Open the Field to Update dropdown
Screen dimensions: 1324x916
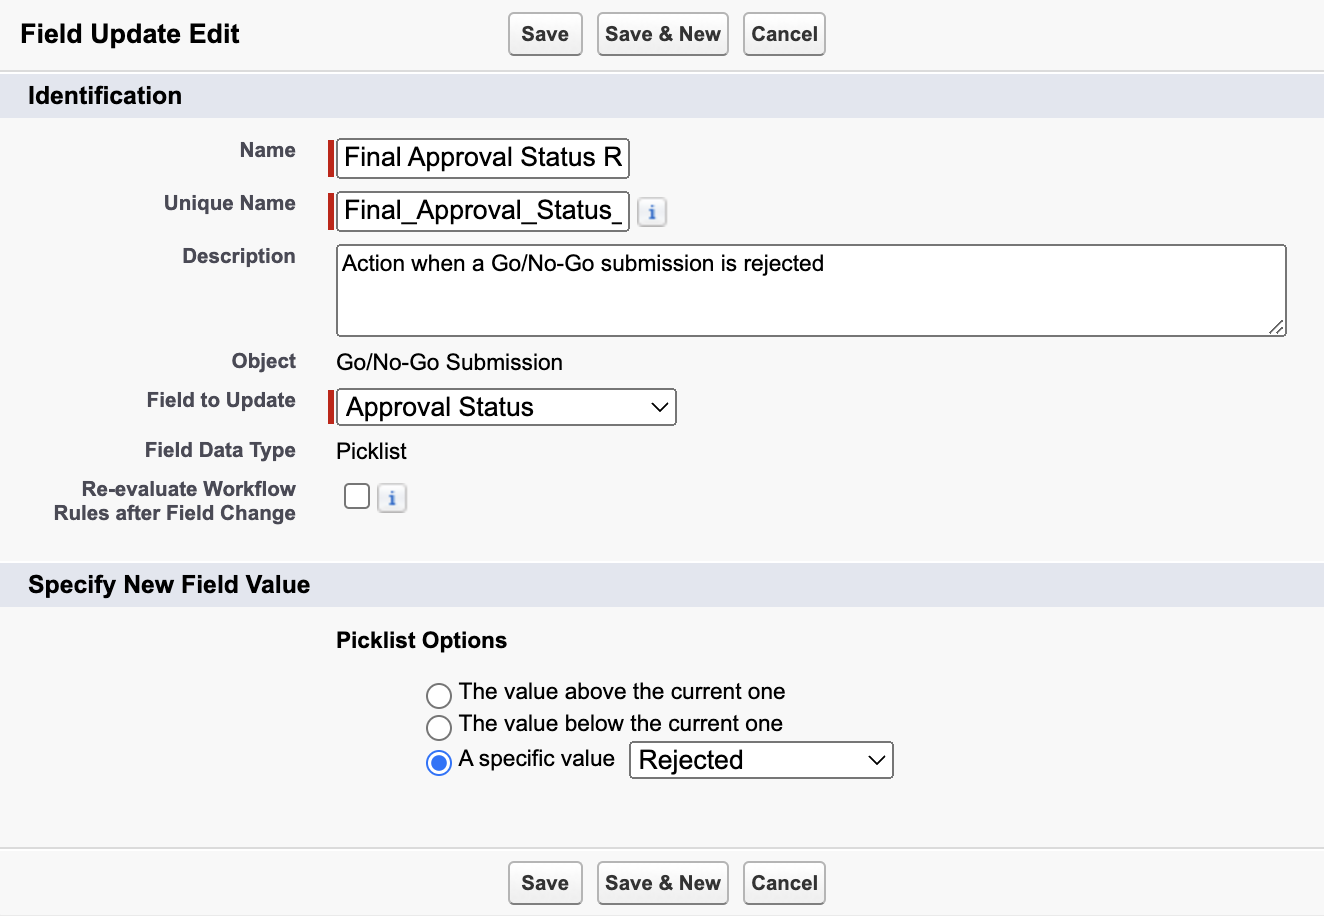pos(505,407)
